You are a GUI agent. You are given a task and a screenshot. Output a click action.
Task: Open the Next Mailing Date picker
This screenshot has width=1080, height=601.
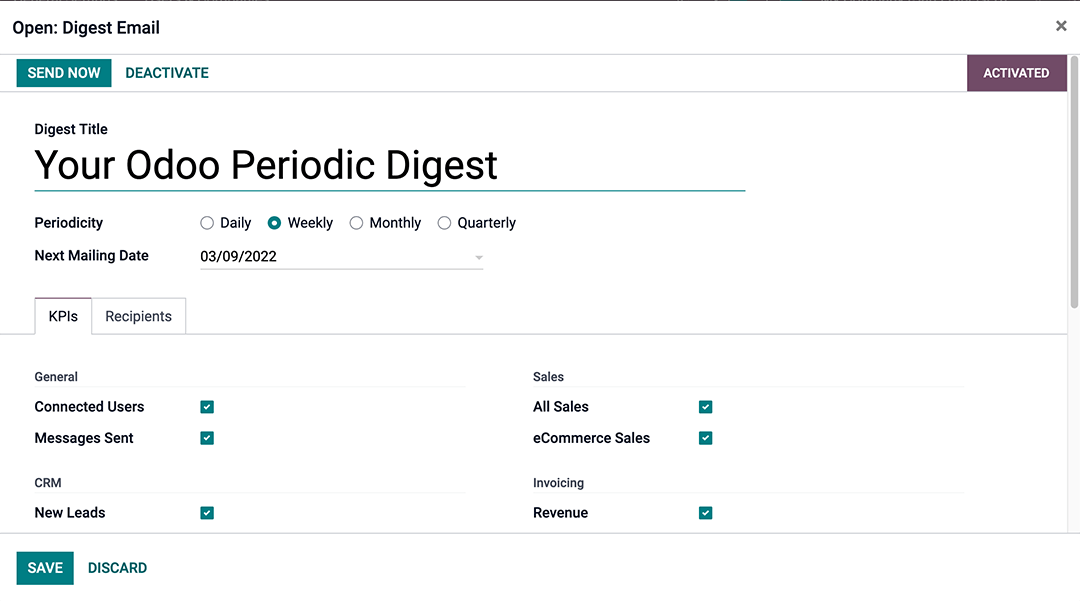(478, 257)
